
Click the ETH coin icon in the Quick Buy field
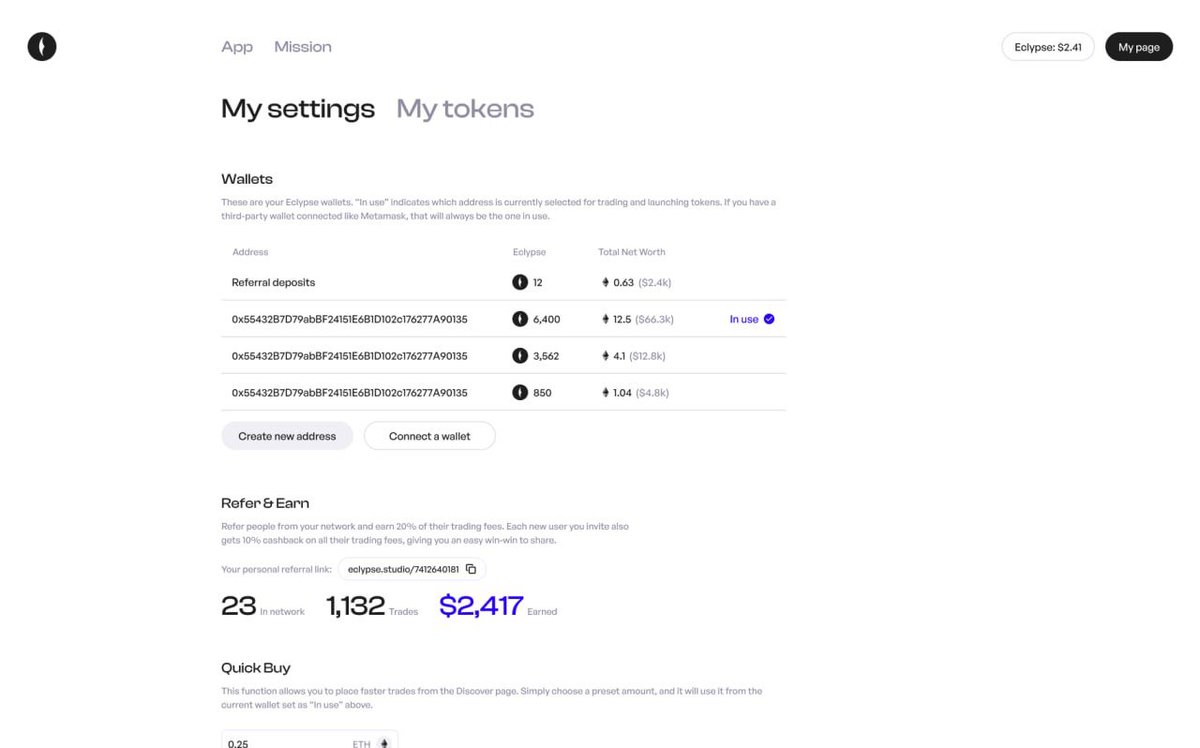[x=385, y=742]
